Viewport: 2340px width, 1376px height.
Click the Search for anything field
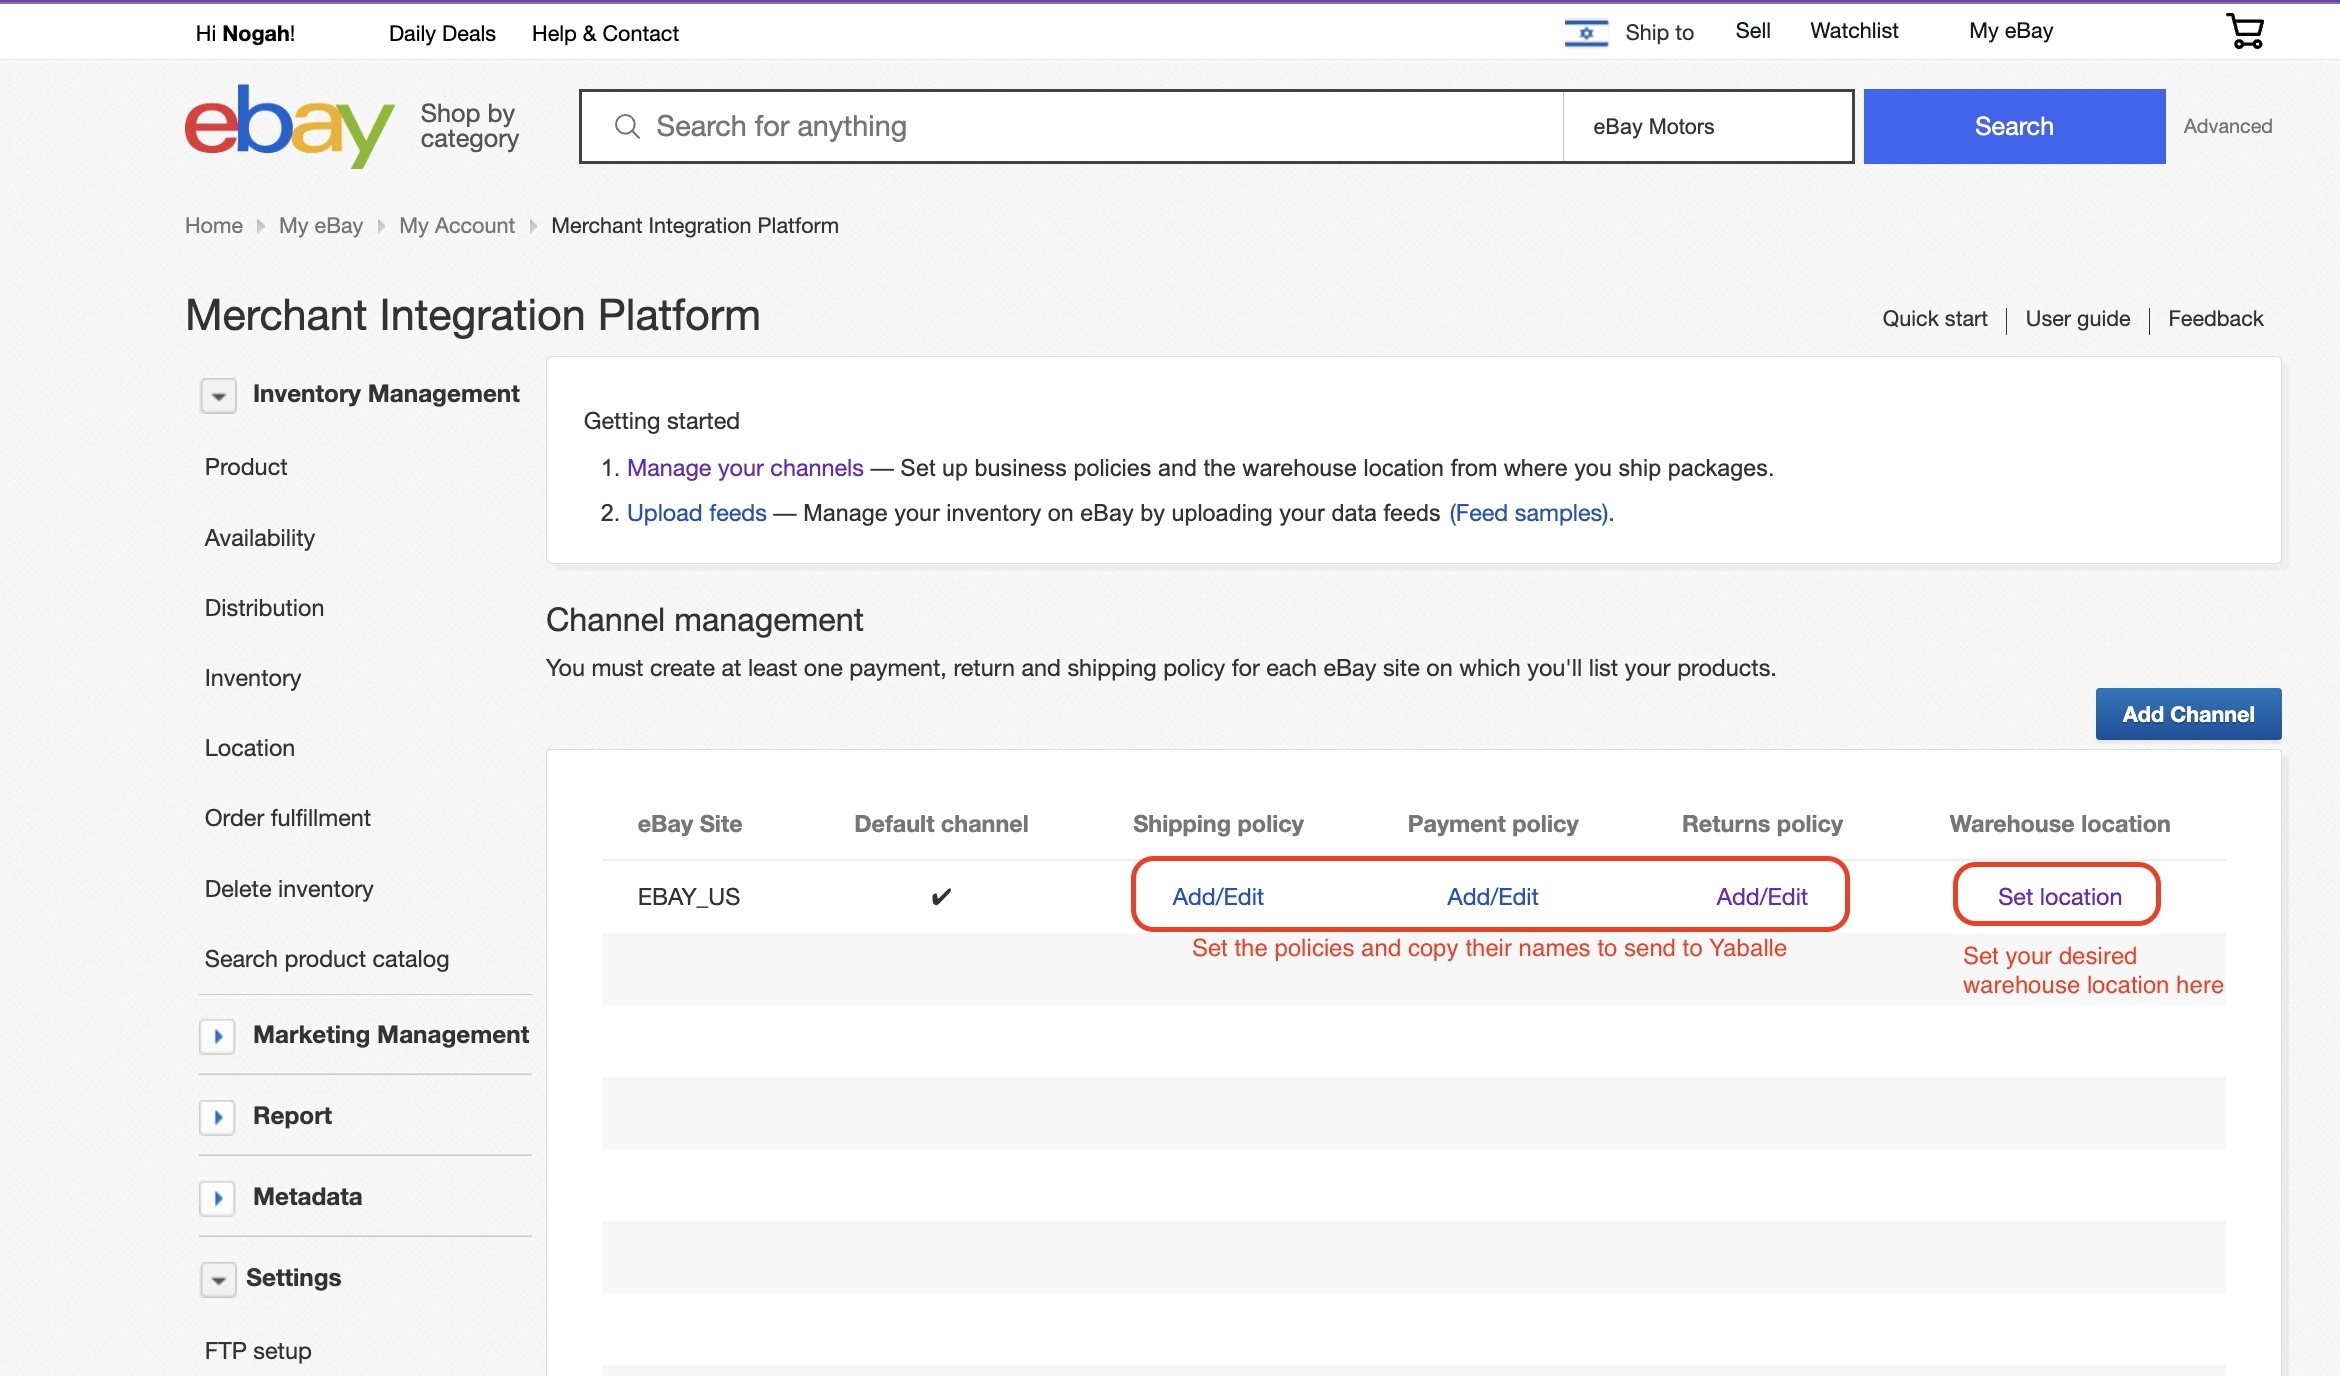1072,126
